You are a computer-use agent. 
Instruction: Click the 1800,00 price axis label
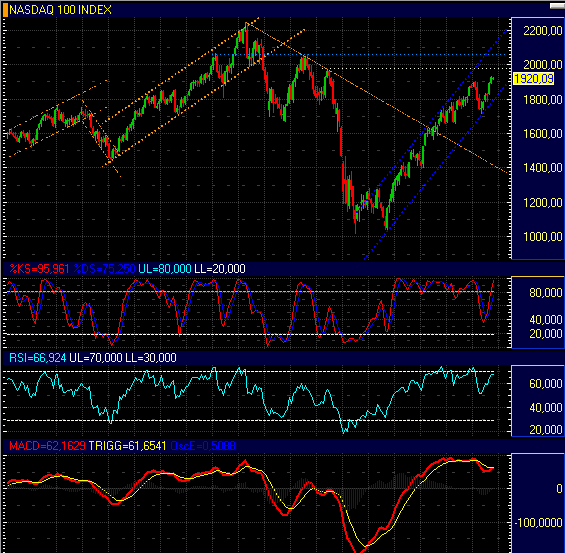(543, 99)
